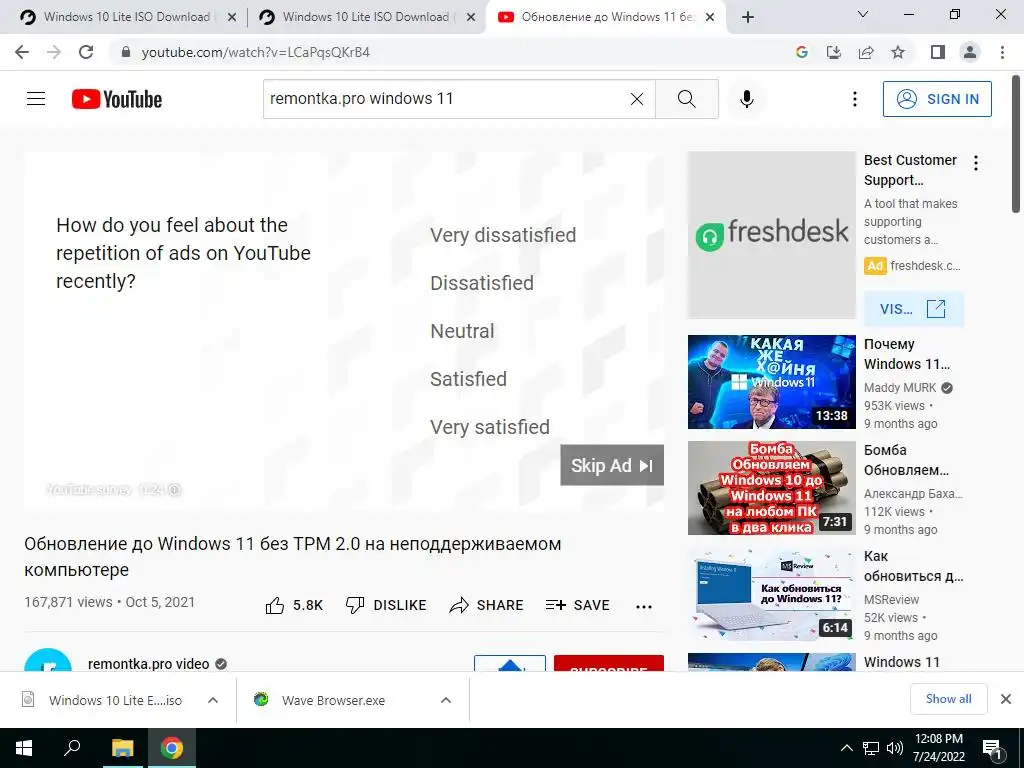Image resolution: width=1024 pixels, height=768 pixels.
Task: Open the tab search dropdown
Action: click(863, 14)
